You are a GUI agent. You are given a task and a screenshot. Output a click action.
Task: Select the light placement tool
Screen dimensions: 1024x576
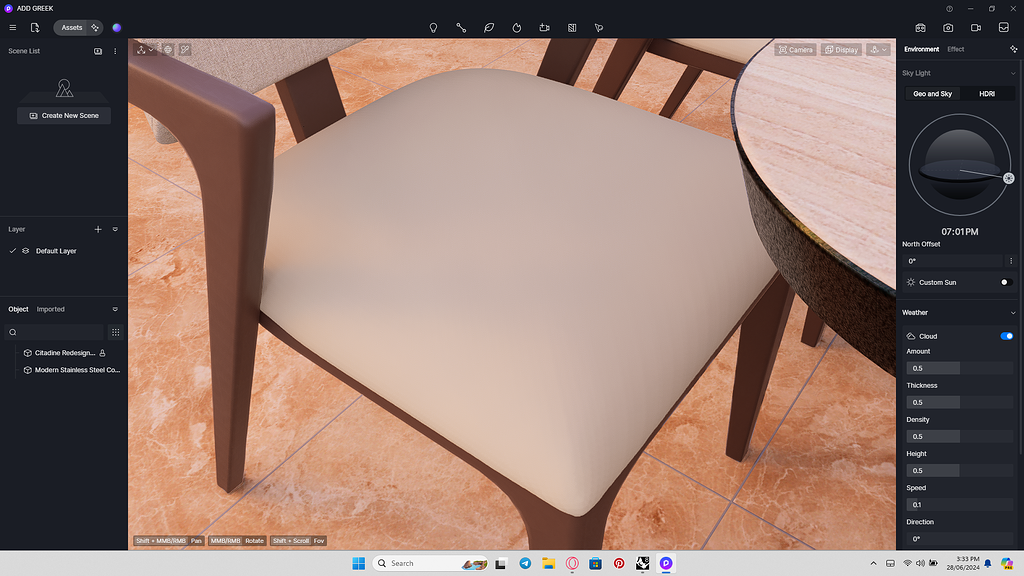pos(433,27)
